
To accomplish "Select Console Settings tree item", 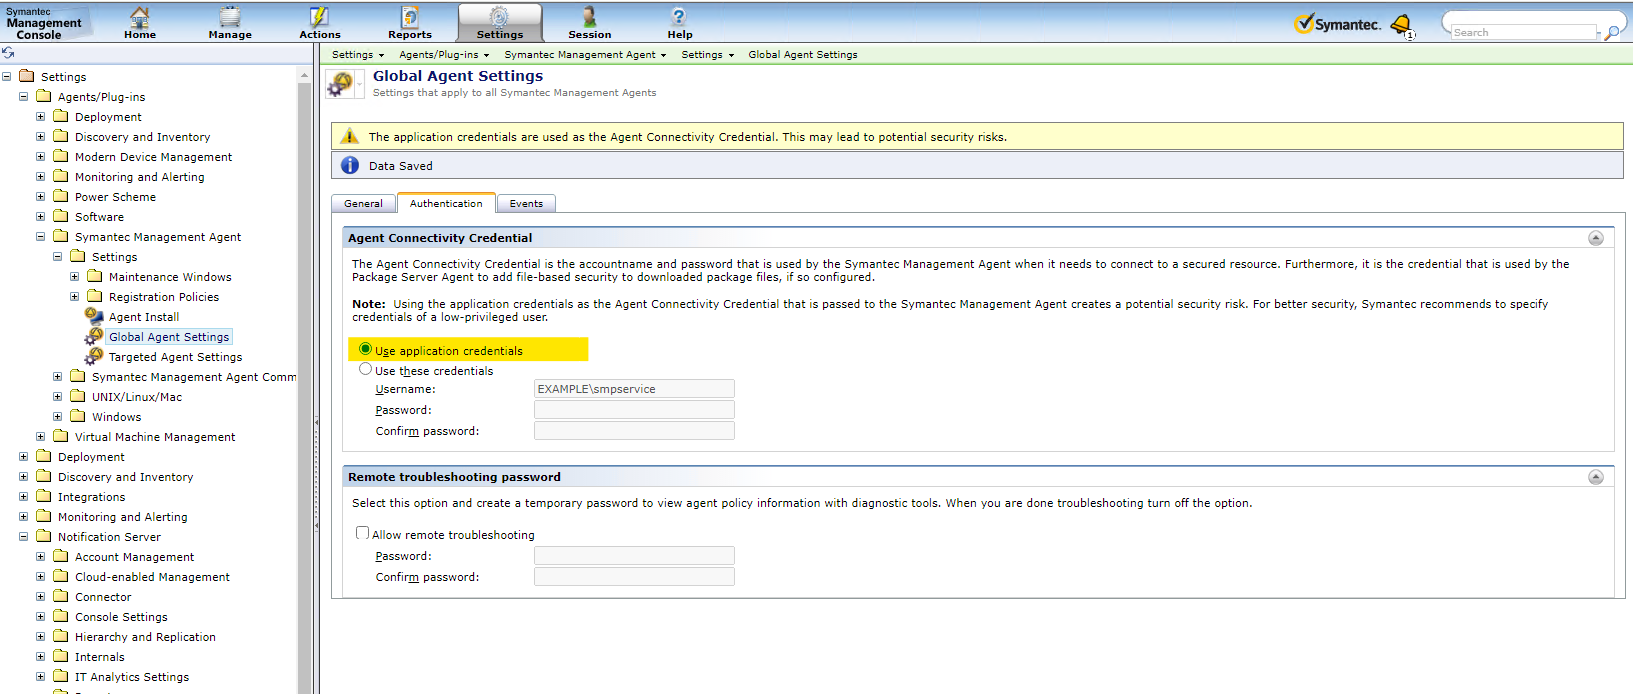I will 121,617.
